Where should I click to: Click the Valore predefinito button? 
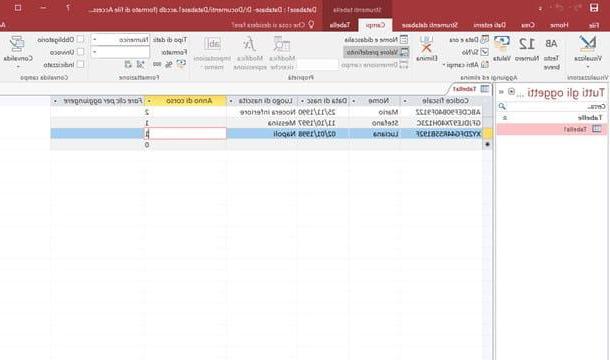[x=376, y=52]
